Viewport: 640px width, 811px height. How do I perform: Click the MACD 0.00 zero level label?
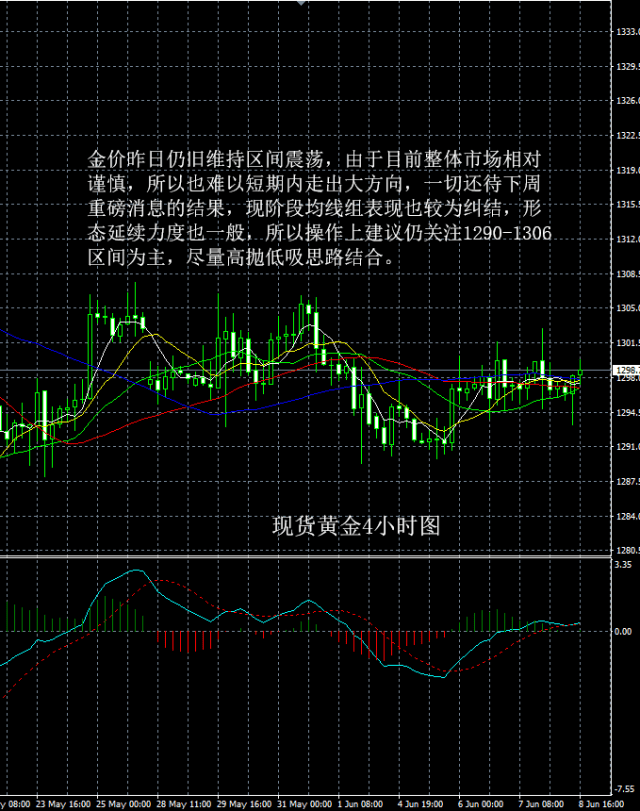click(x=623, y=632)
